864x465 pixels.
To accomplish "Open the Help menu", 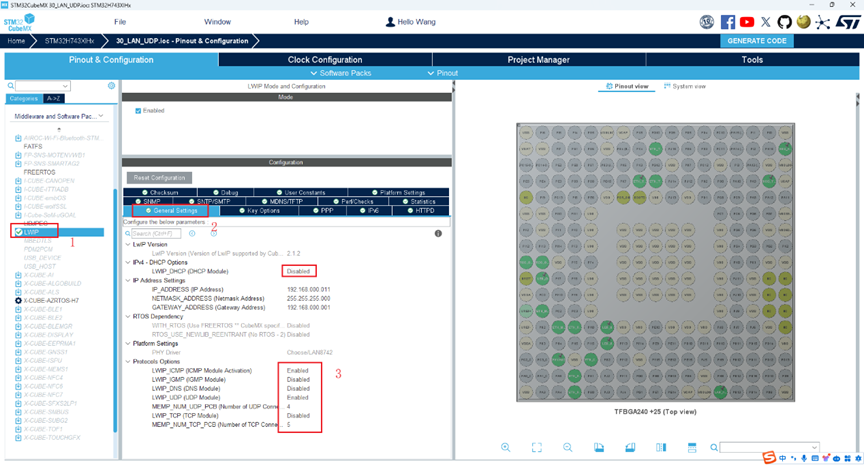I will [301, 22].
